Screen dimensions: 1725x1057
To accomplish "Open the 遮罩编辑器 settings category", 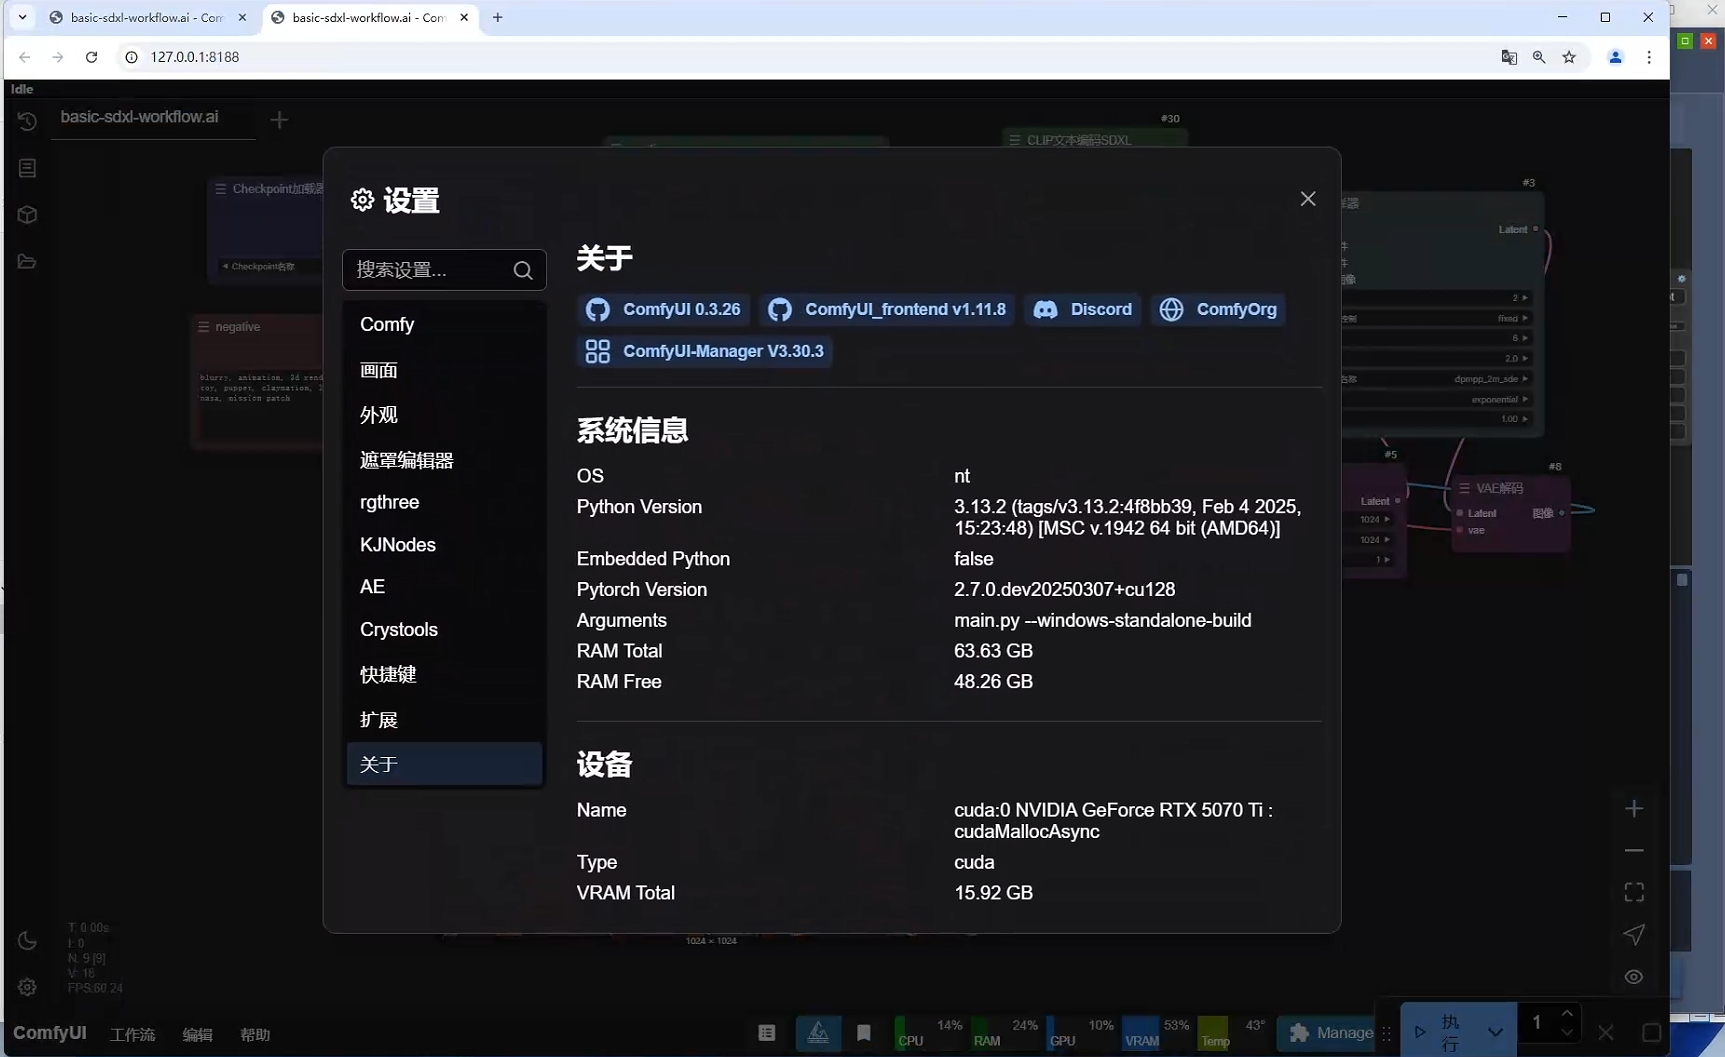I will coord(444,460).
